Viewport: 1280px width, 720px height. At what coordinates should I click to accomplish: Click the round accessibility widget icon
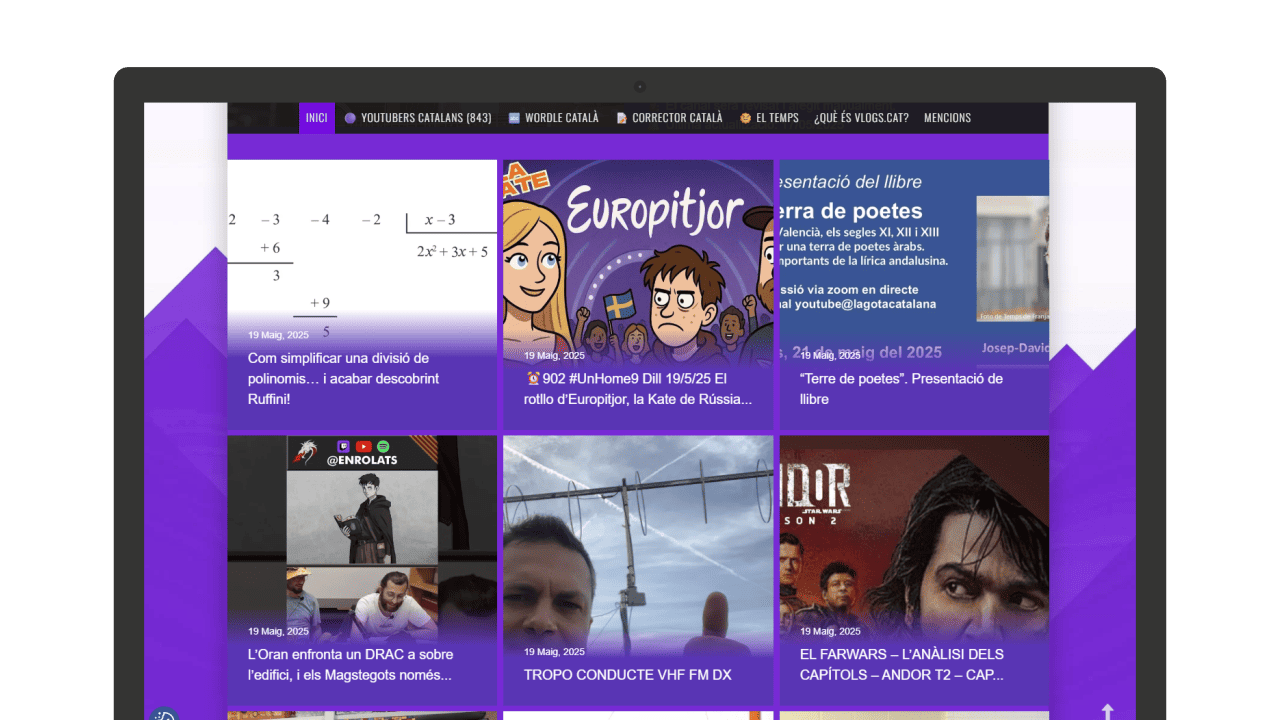coord(165,714)
